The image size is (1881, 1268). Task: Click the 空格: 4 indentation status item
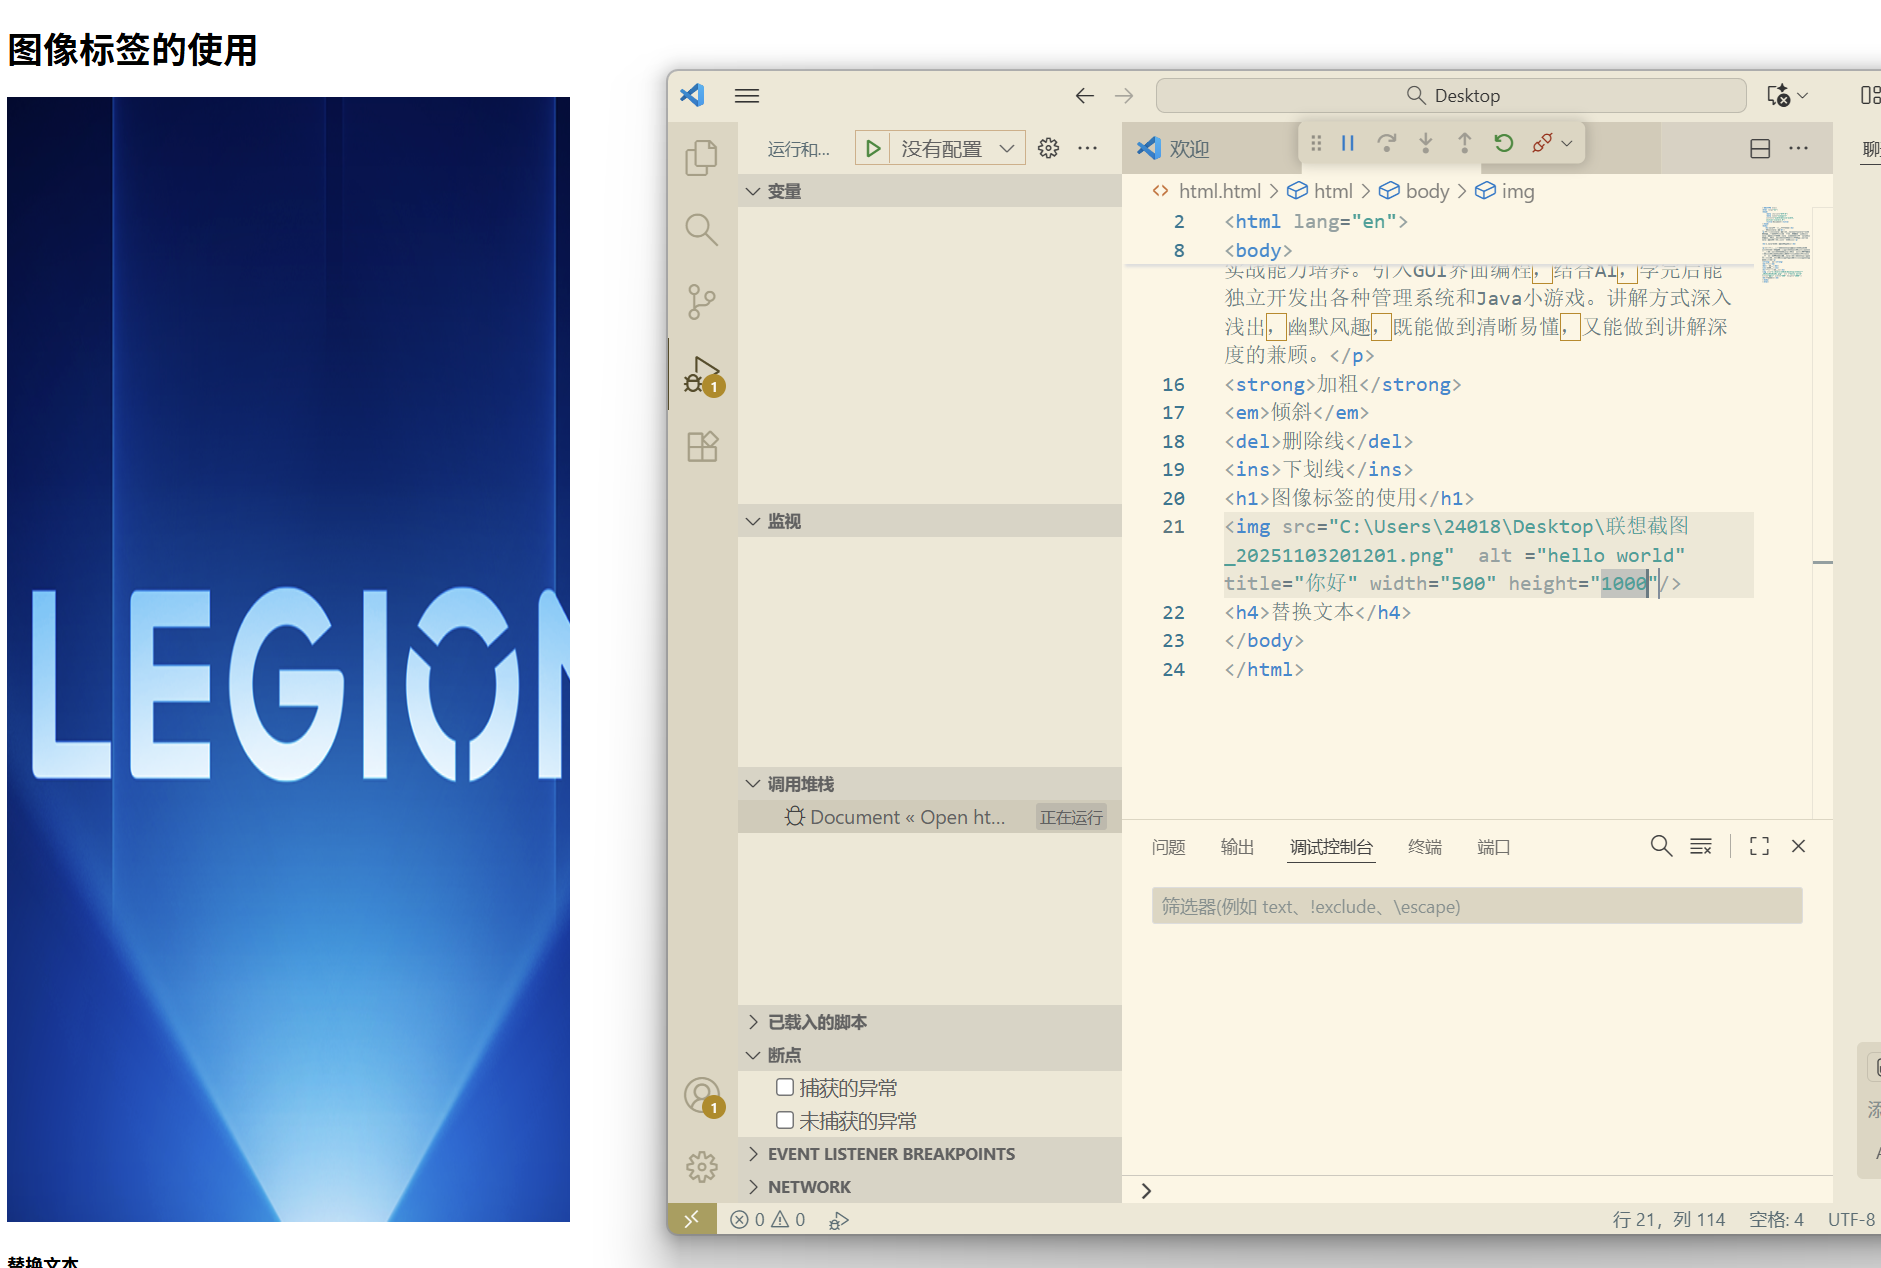(1776, 1219)
